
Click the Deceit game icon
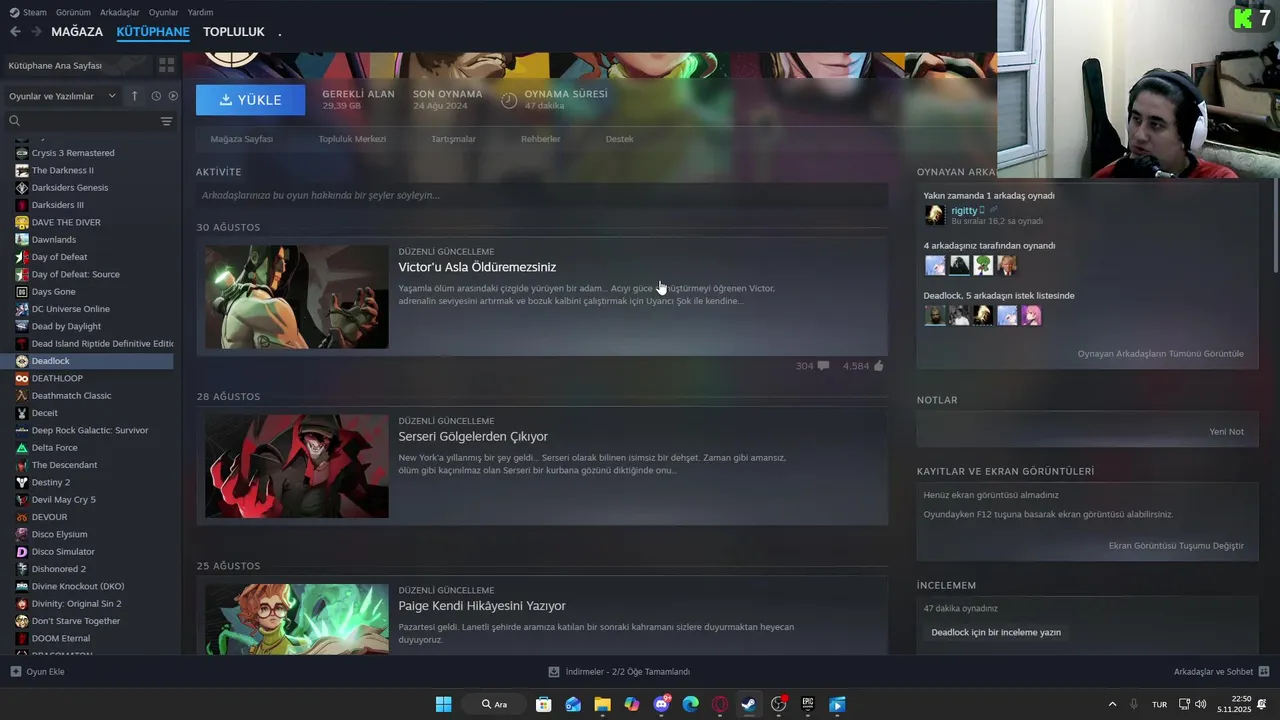click(x=22, y=413)
